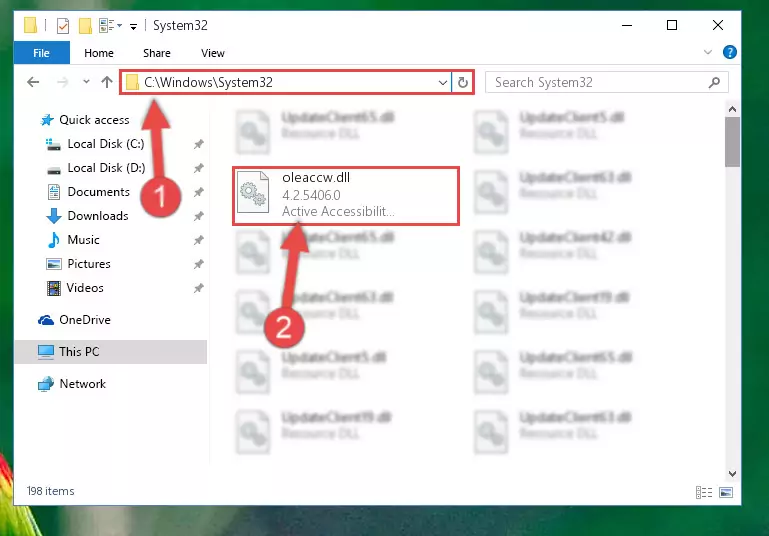769x536 pixels.
Task: Open Help with the question mark icon
Action: [x=730, y=52]
